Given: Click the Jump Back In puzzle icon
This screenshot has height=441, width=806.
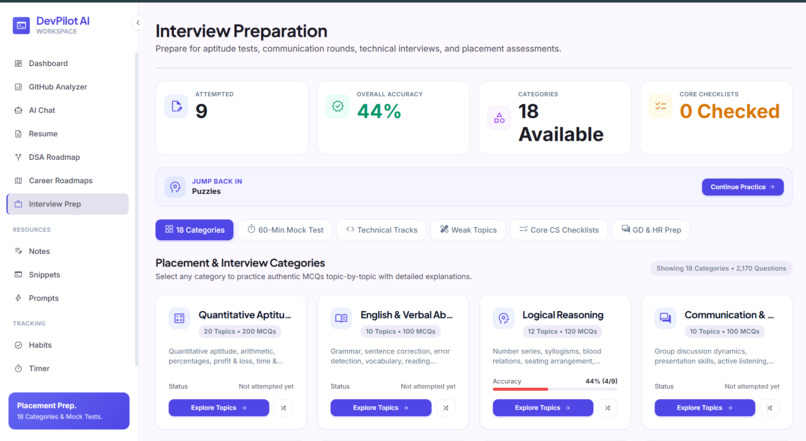Looking at the screenshot, I should pyautogui.click(x=175, y=187).
